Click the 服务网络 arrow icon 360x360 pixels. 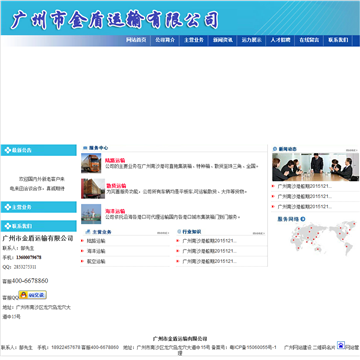[303, 219]
